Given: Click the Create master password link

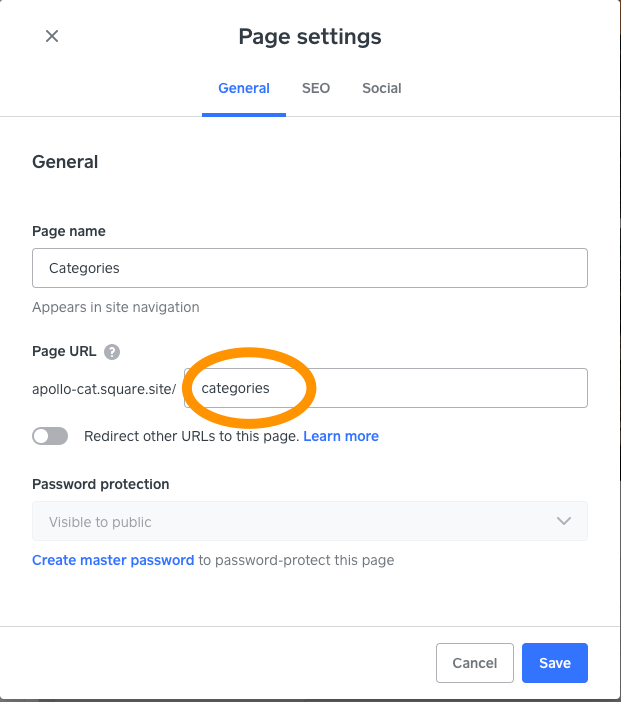Looking at the screenshot, I should (113, 560).
